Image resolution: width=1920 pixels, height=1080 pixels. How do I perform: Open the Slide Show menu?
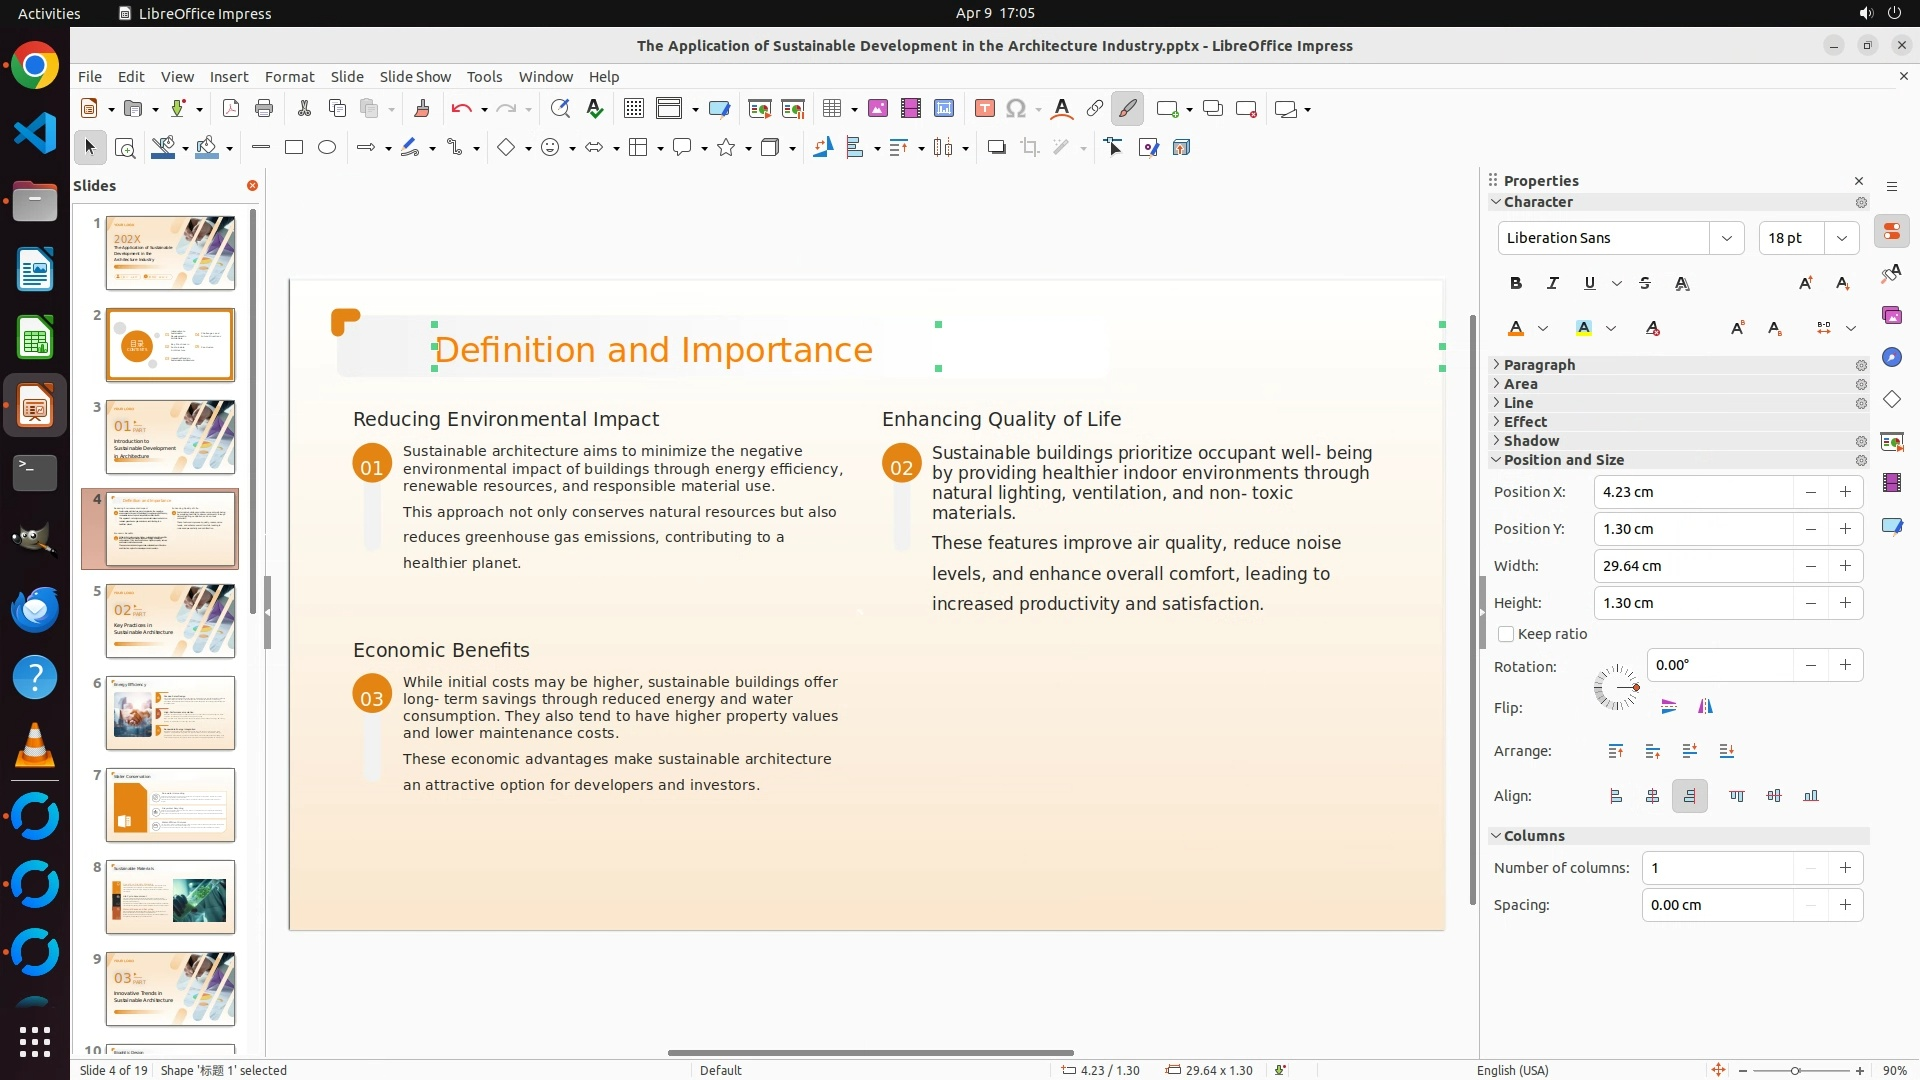[415, 77]
